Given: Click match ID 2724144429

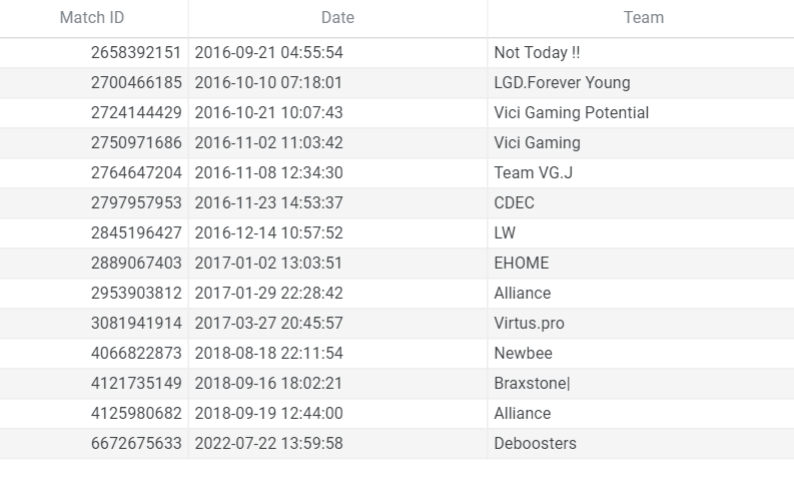Looking at the screenshot, I should [137, 113].
